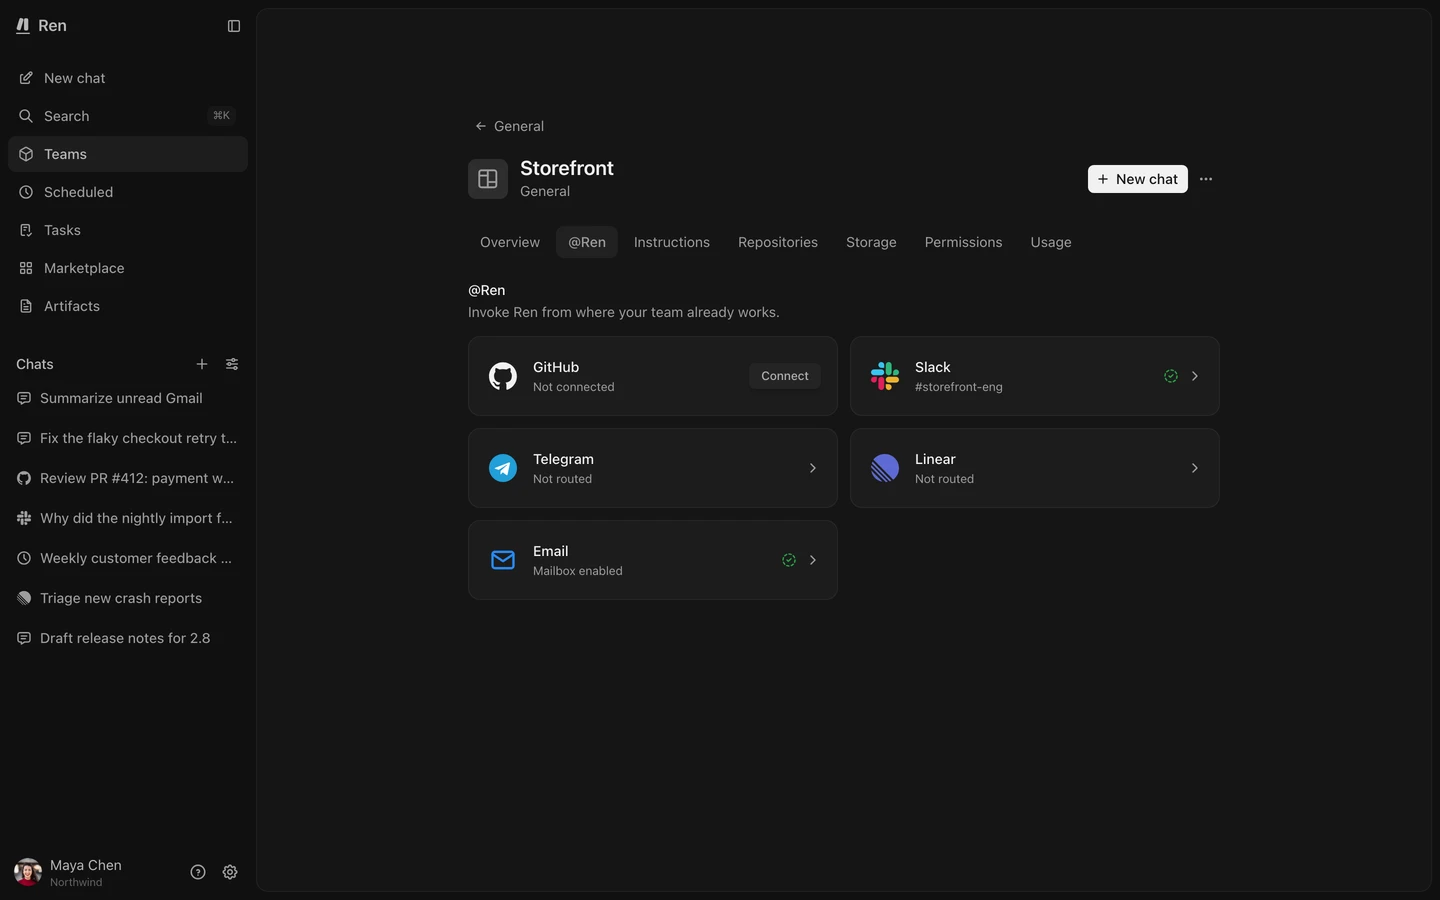1440x900 pixels.
Task: Open chat 'Draft release notes for 2.8'
Action: point(128,638)
